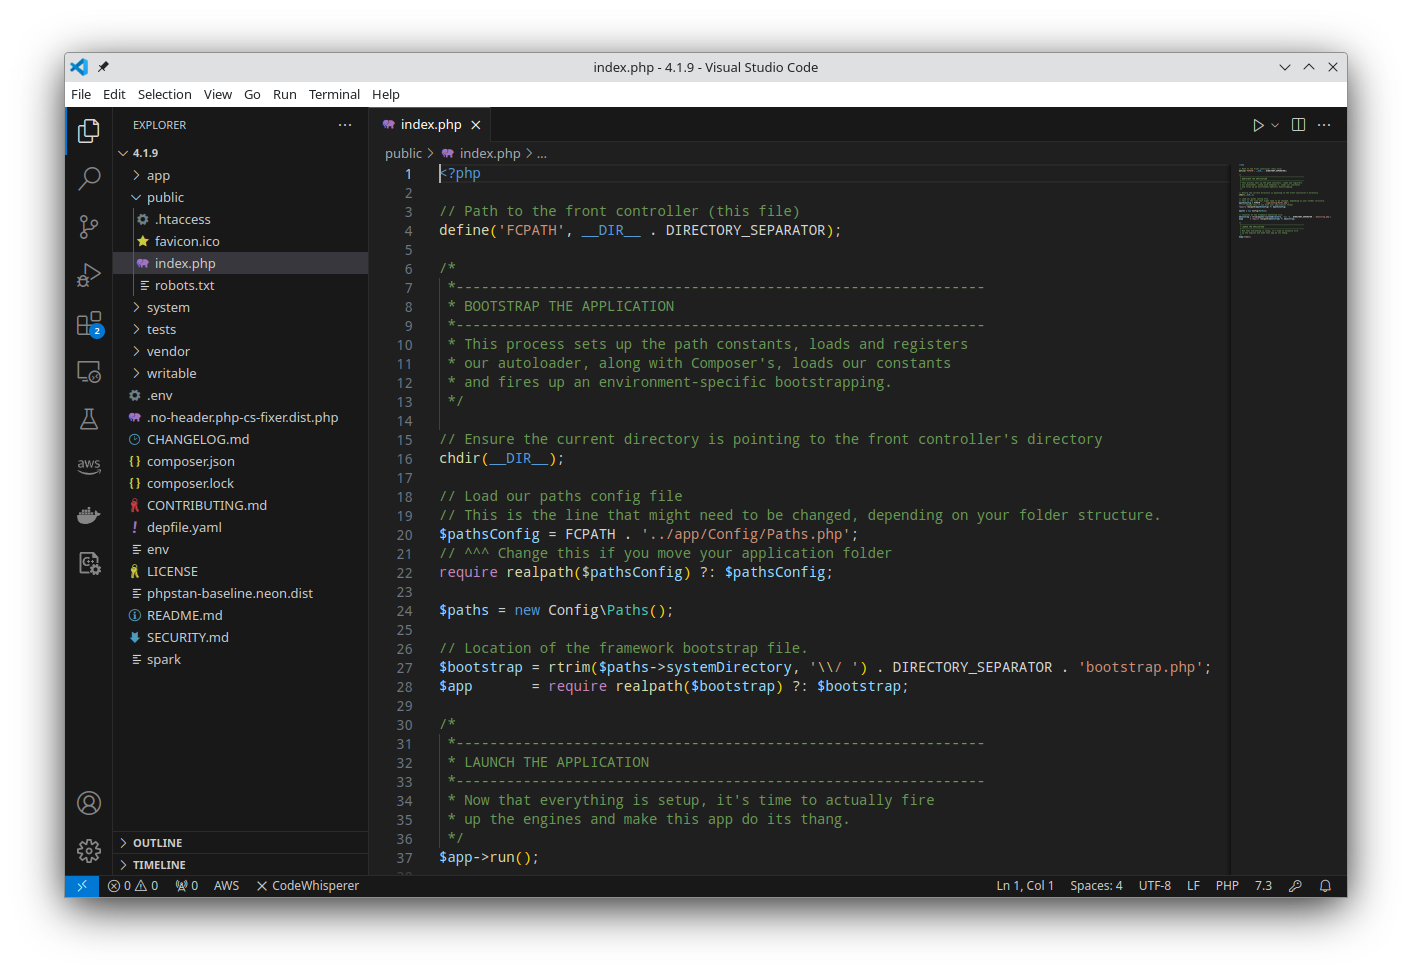The height and width of the screenshot is (974, 1412).
Task: Open the Search view icon
Action: click(89, 179)
